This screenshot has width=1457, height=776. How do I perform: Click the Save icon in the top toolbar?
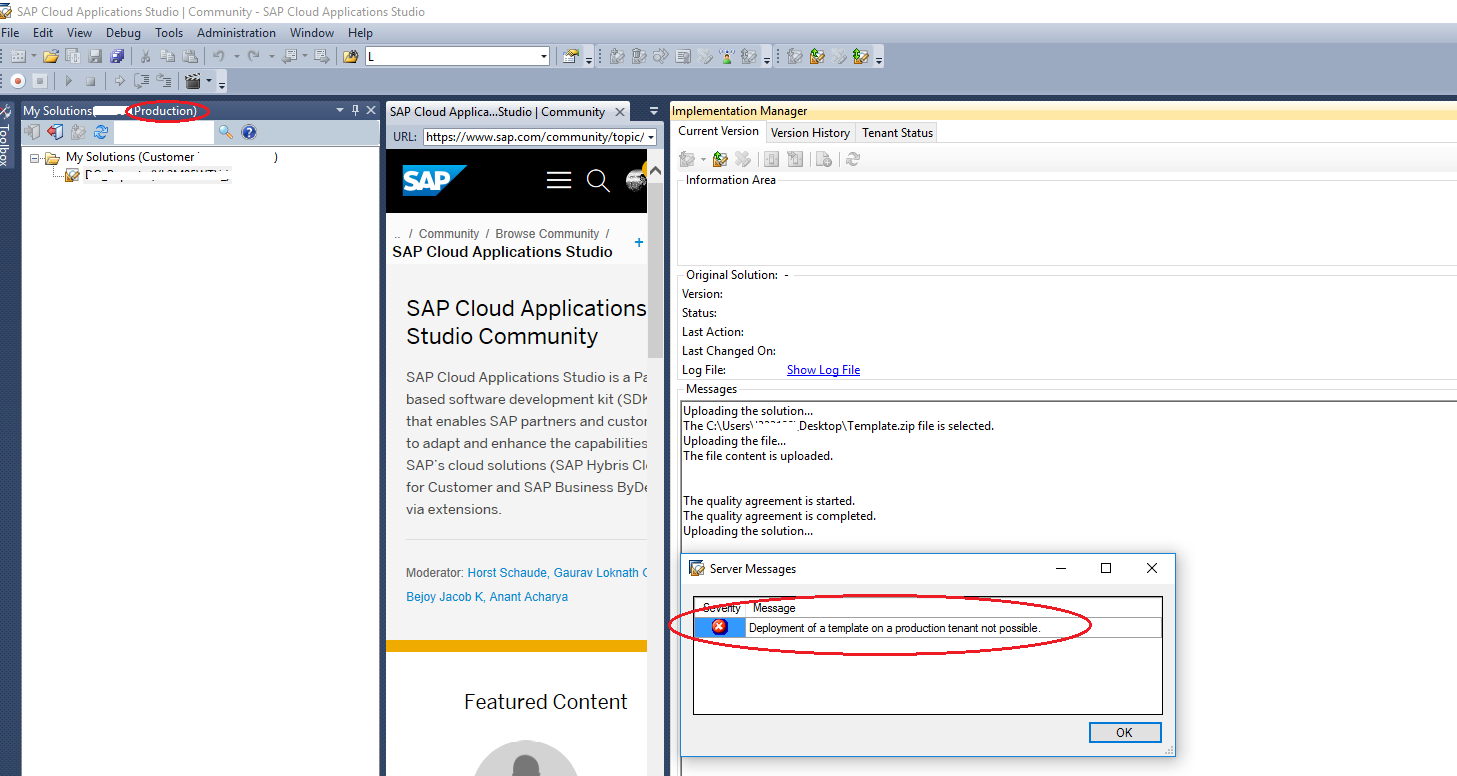[95, 57]
